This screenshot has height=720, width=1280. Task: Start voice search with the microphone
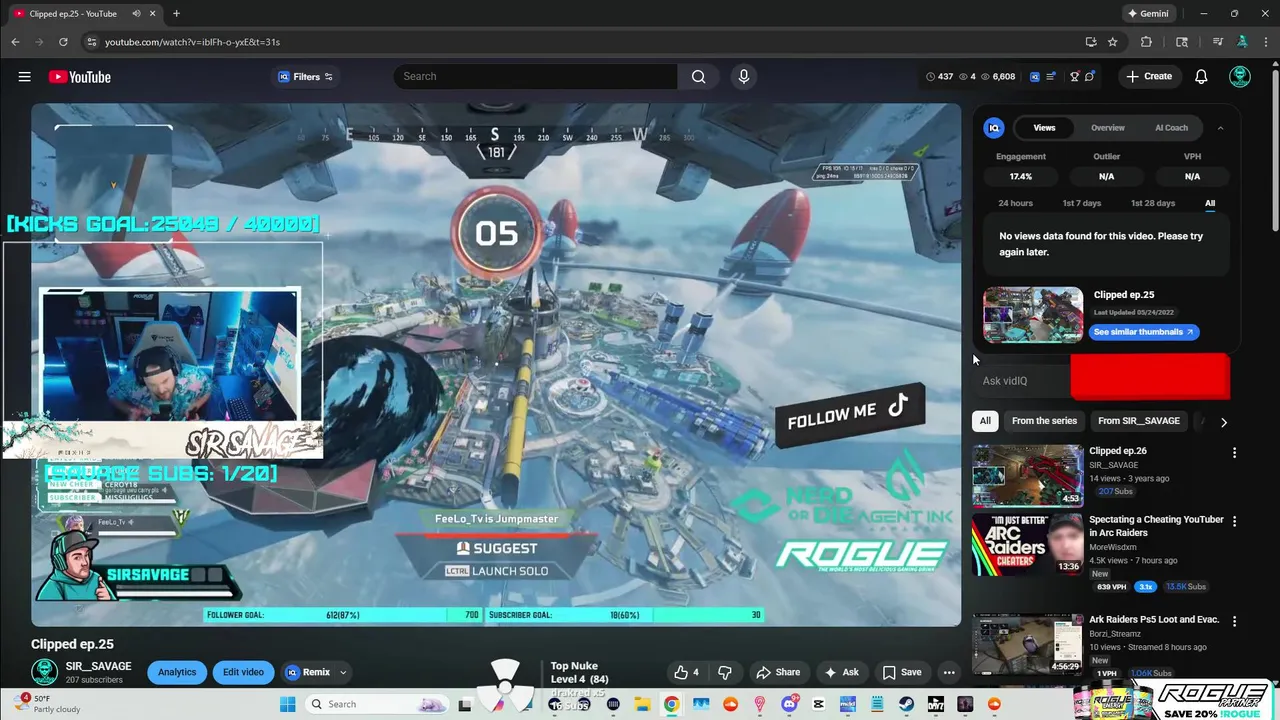point(743,77)
